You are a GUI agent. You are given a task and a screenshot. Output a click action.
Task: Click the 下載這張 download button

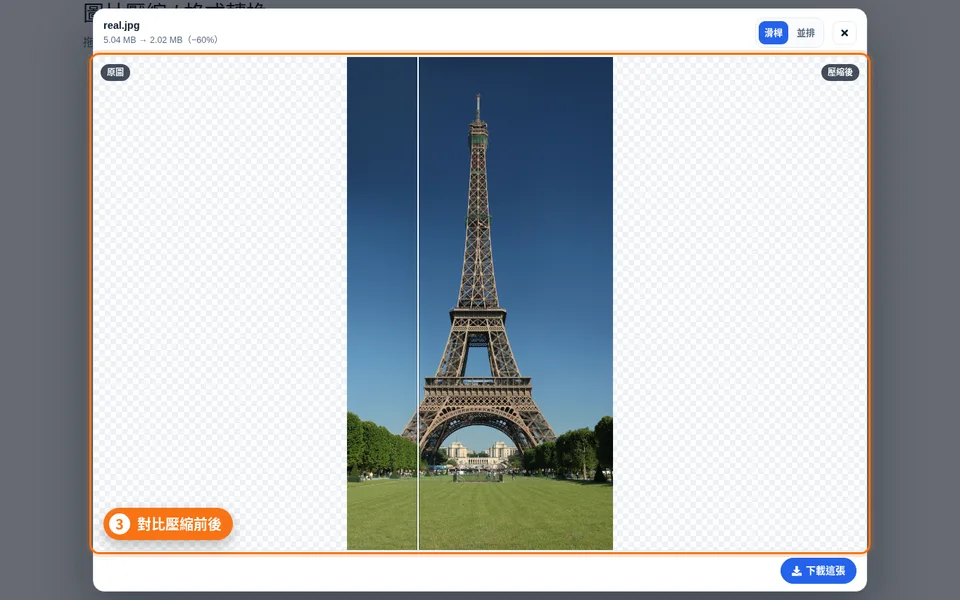pos(818,571)
